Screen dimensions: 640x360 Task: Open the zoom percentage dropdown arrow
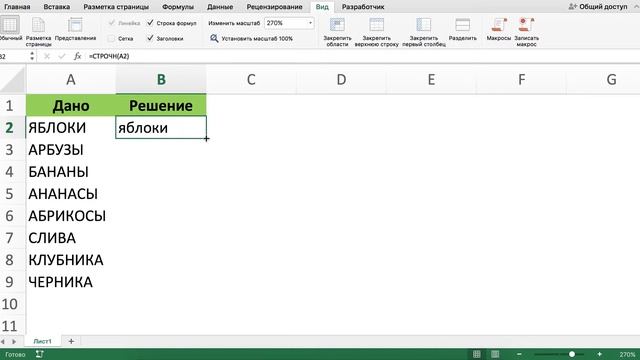(x=310, y=23)
